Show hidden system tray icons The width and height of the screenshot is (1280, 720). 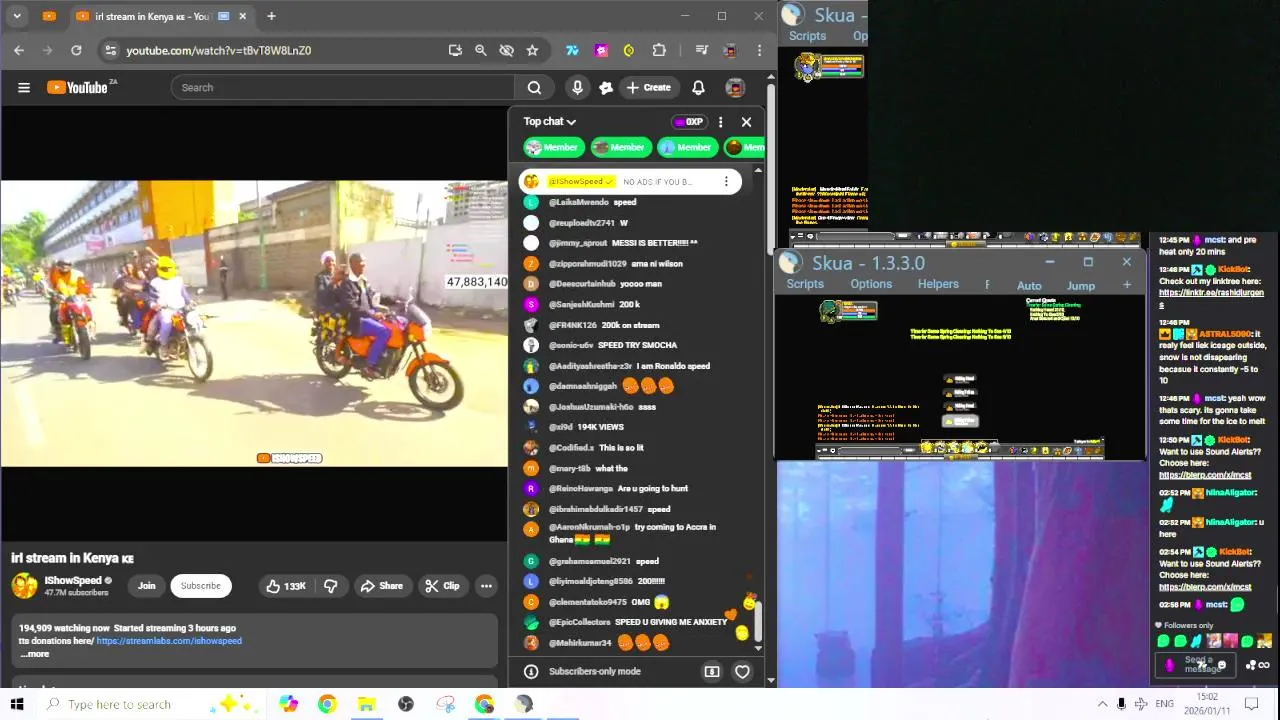coord(1102,704)
